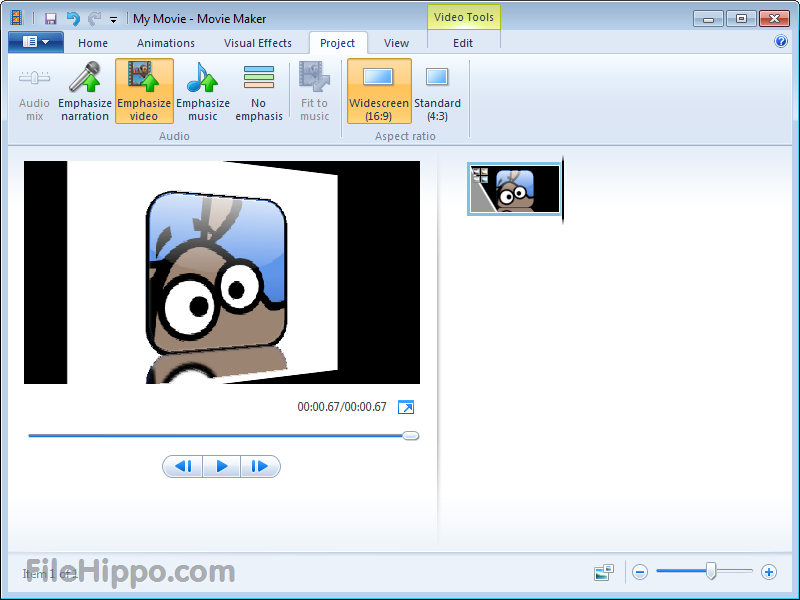Zoom in the time scale
Image resolution: width=800 pixels, height=600 pixels.
[x=769, y=572]
